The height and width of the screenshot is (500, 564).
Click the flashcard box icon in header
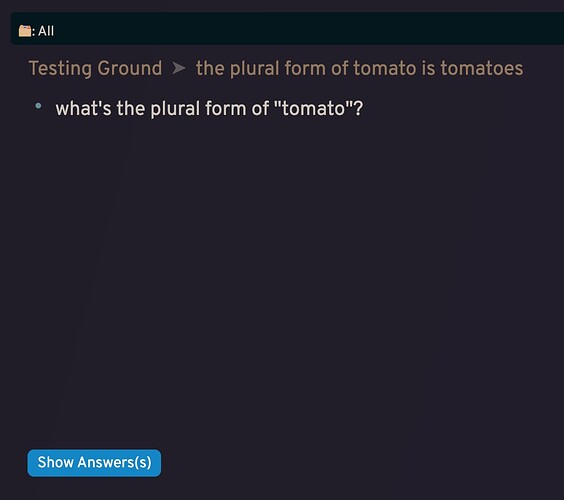tap(25, 31)
